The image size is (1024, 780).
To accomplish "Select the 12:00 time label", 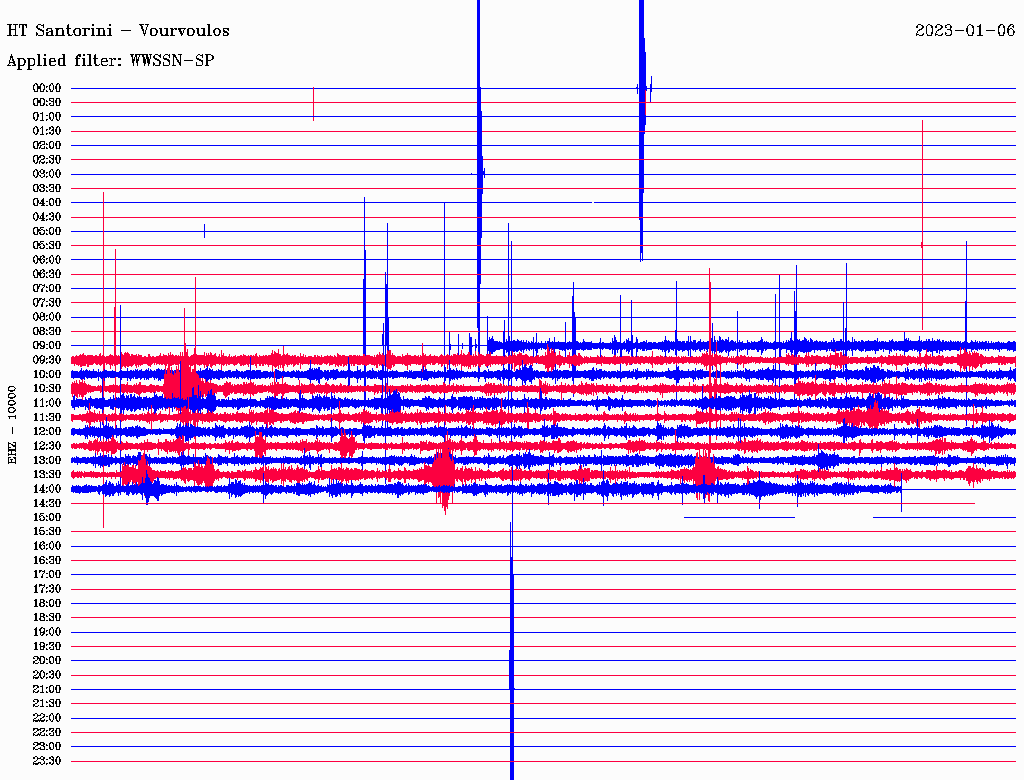I will tap(46, 432).
